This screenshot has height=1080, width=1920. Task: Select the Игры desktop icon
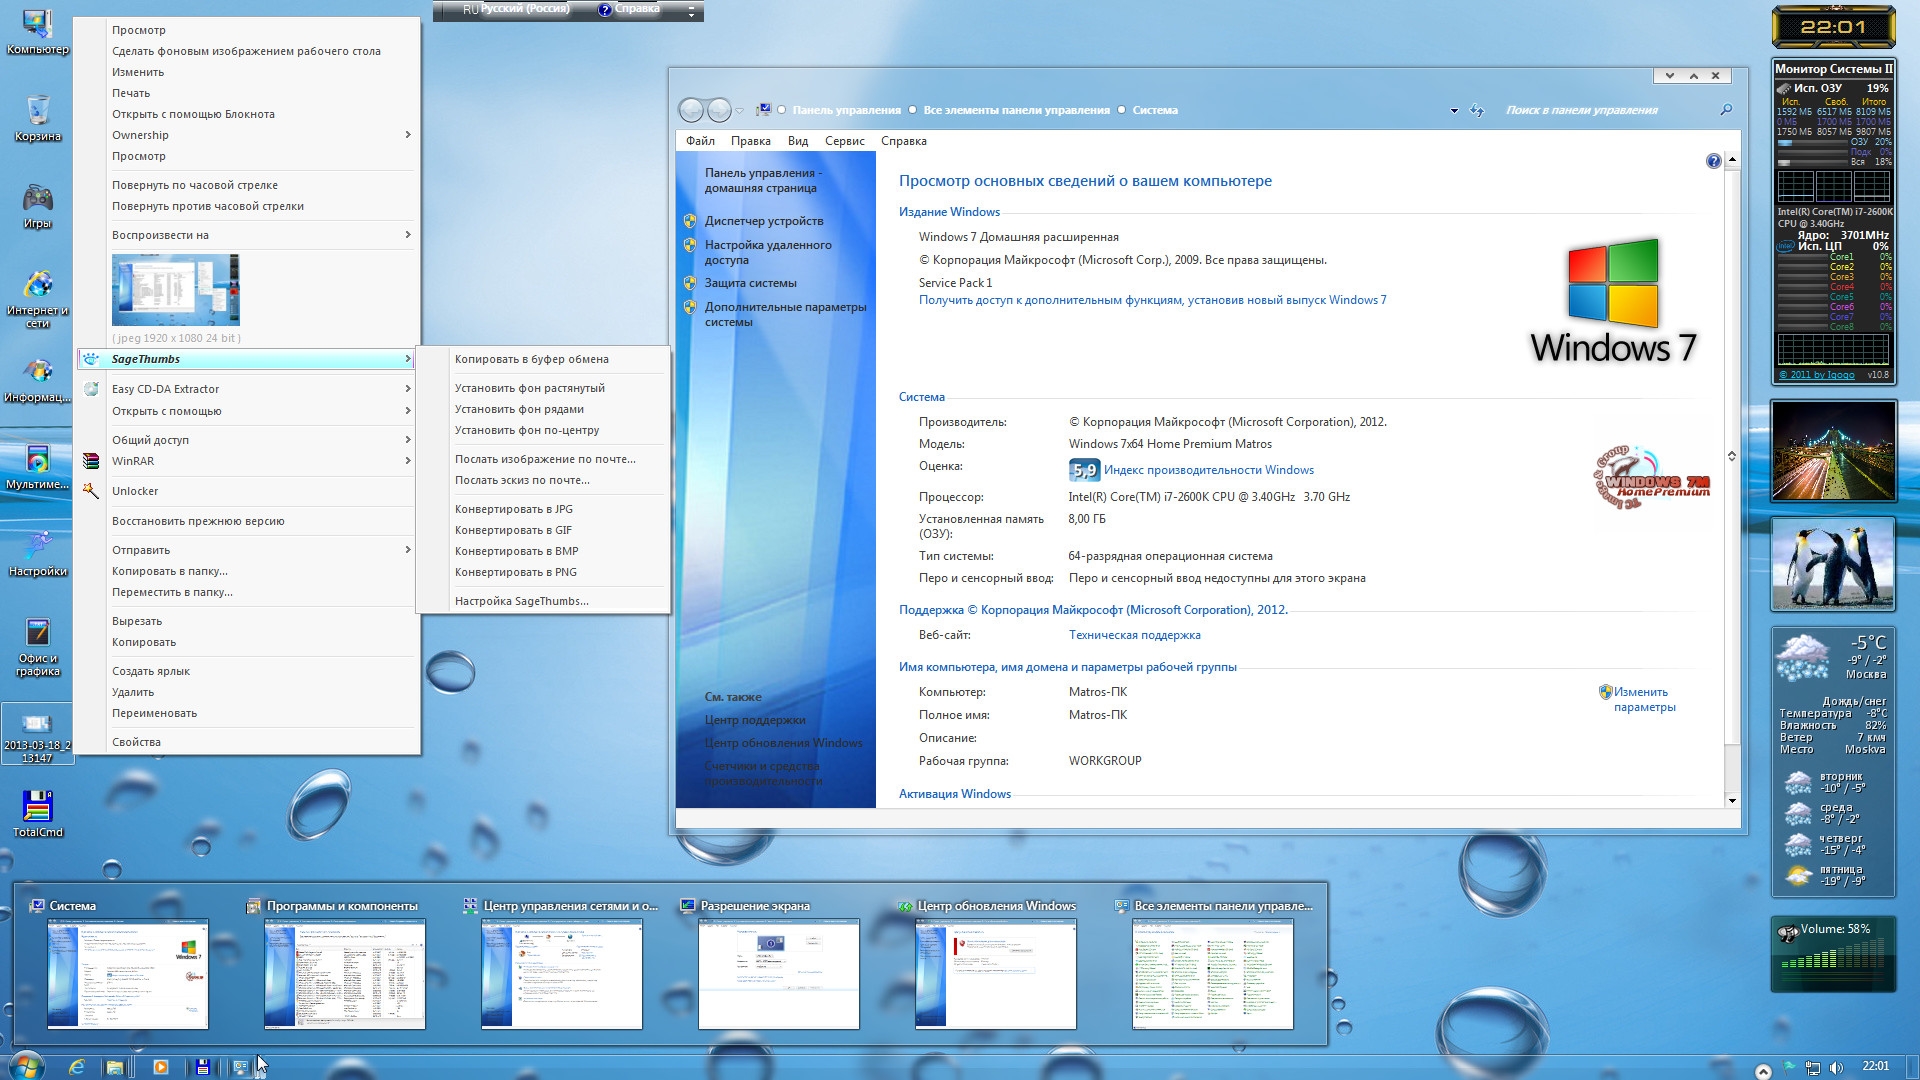coord(38,205)
